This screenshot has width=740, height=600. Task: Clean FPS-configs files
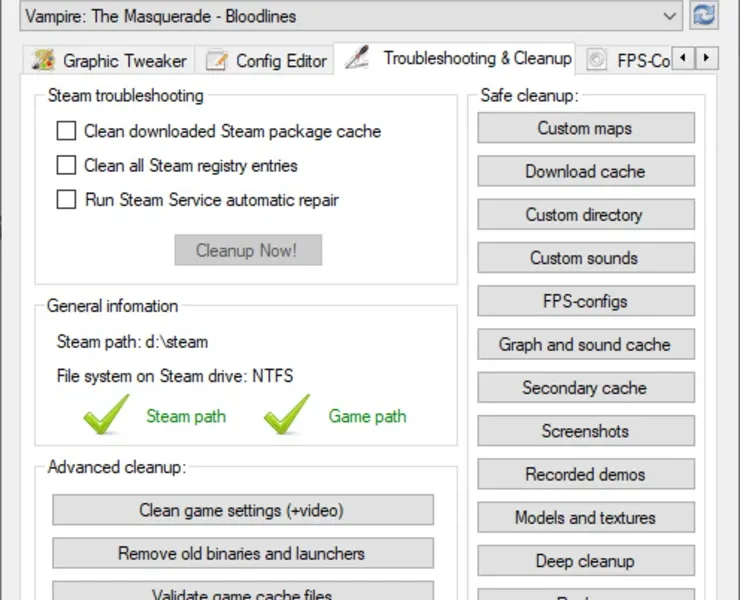586,301
